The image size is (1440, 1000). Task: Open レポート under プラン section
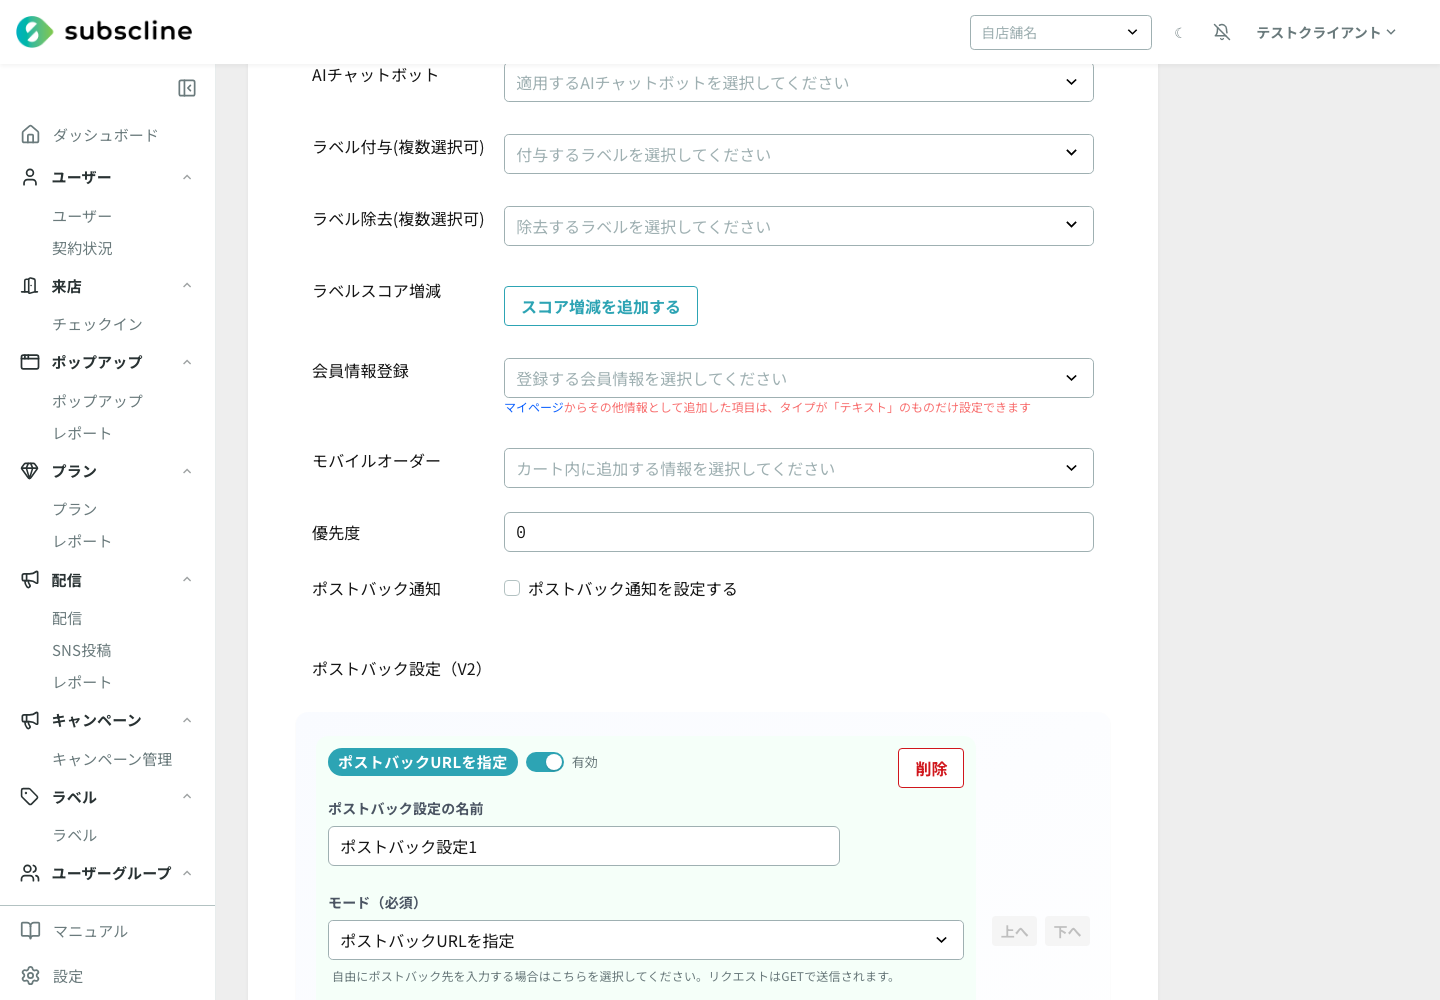82,541
